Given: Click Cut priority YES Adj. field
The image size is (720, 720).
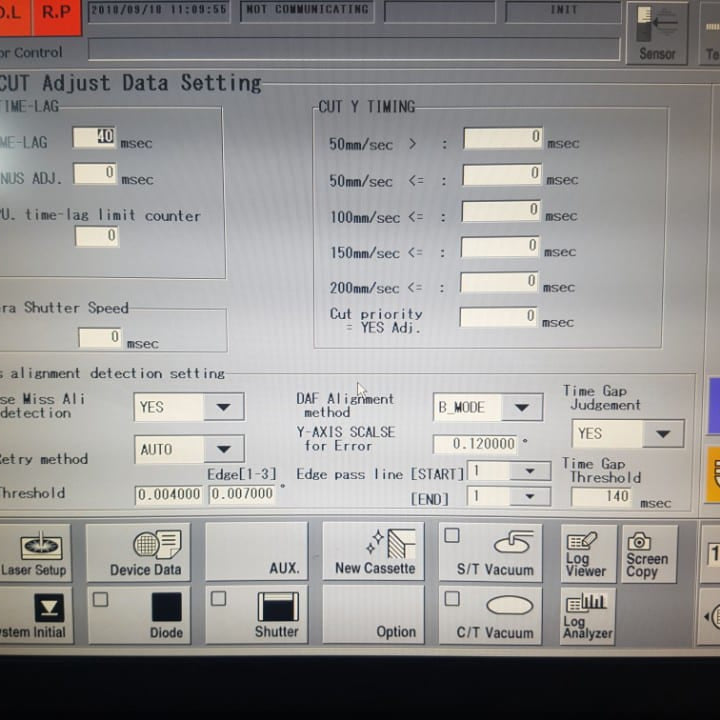Looking at the screenshot, I should [498, 317].
